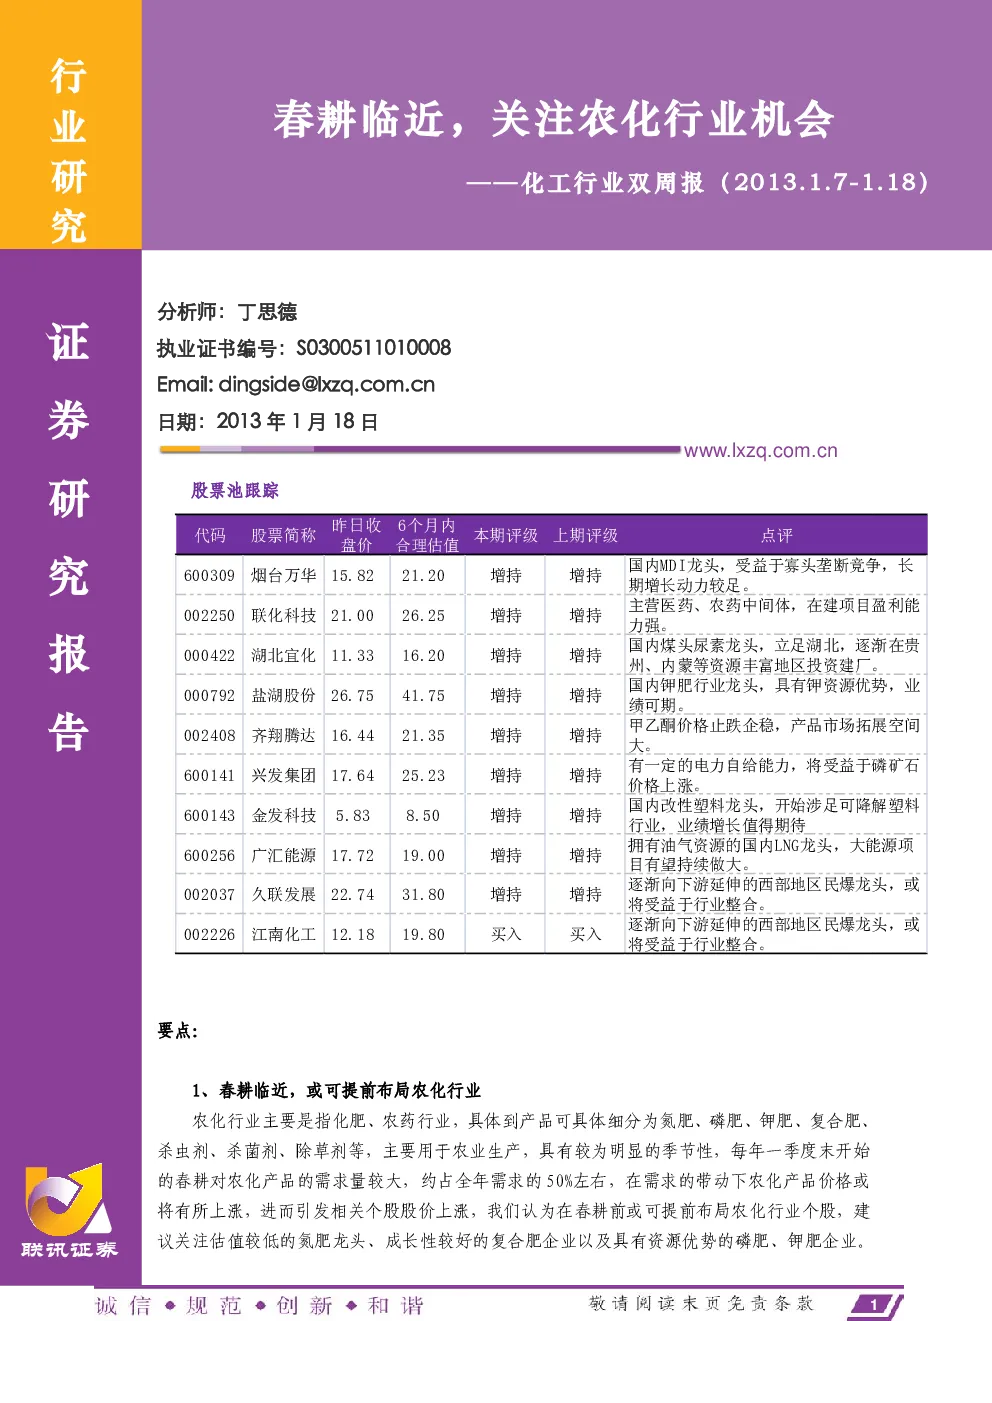Select stock code 600143
The width and height of the screenshot is (992, 1403).
[209, 816]
